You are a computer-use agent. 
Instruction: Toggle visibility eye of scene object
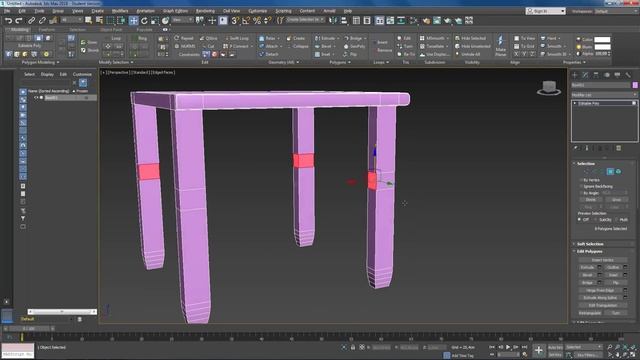coord(36,98)
